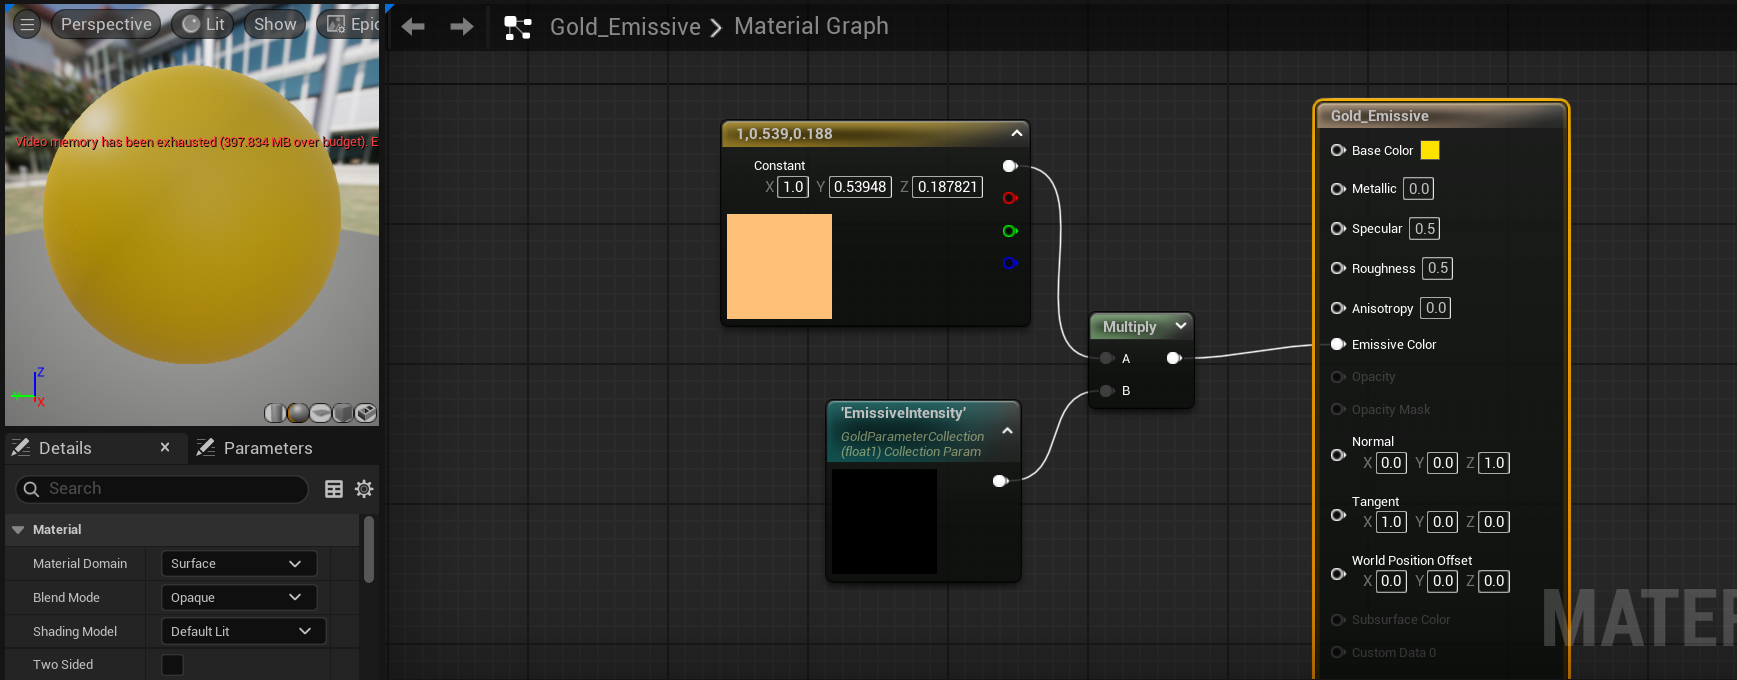This screenshot has width=1737, height=680.
Task: Click the Tangent input pin
Action: (x=1338, y=515)
